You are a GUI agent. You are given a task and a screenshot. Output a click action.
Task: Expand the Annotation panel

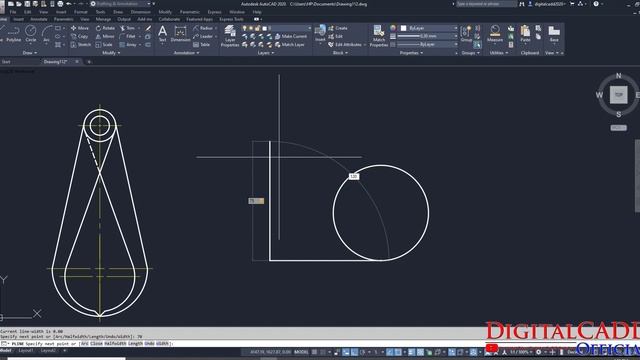coord(186,53)
